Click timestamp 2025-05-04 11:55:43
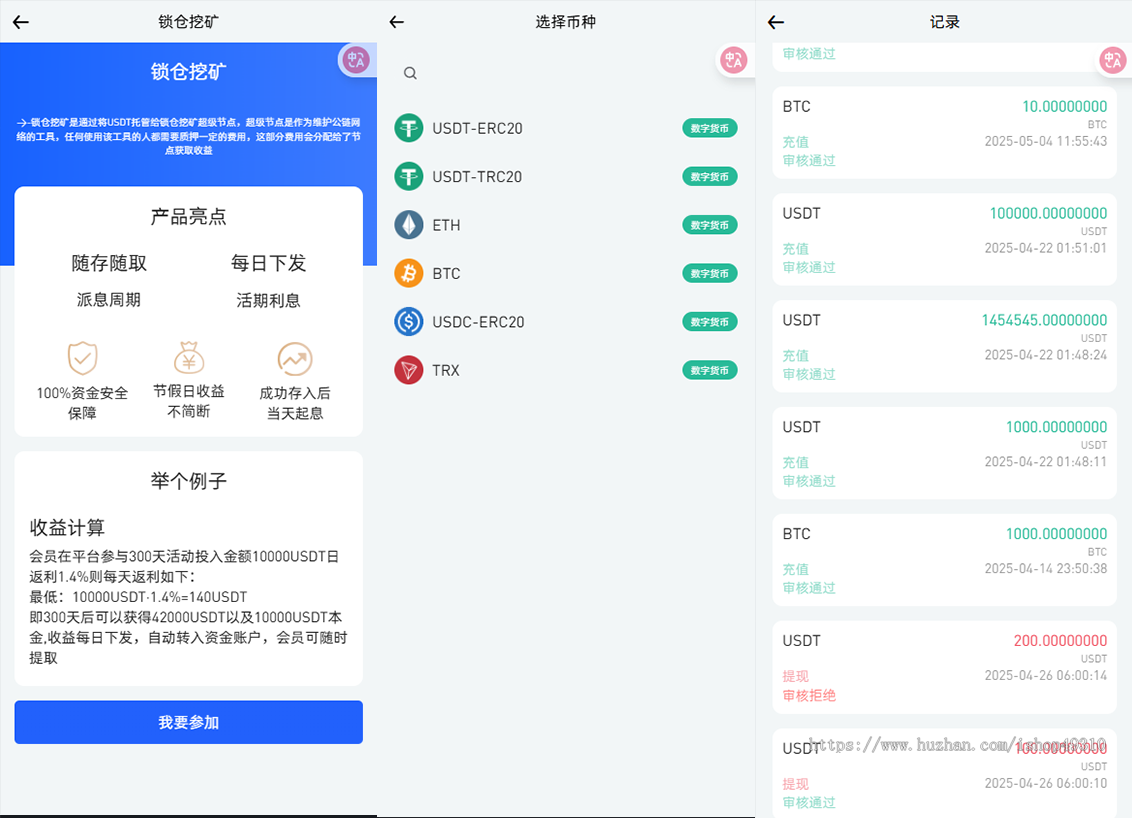Image resolution: width=1132 pixels, height=818 pixels. (1045, 142)
